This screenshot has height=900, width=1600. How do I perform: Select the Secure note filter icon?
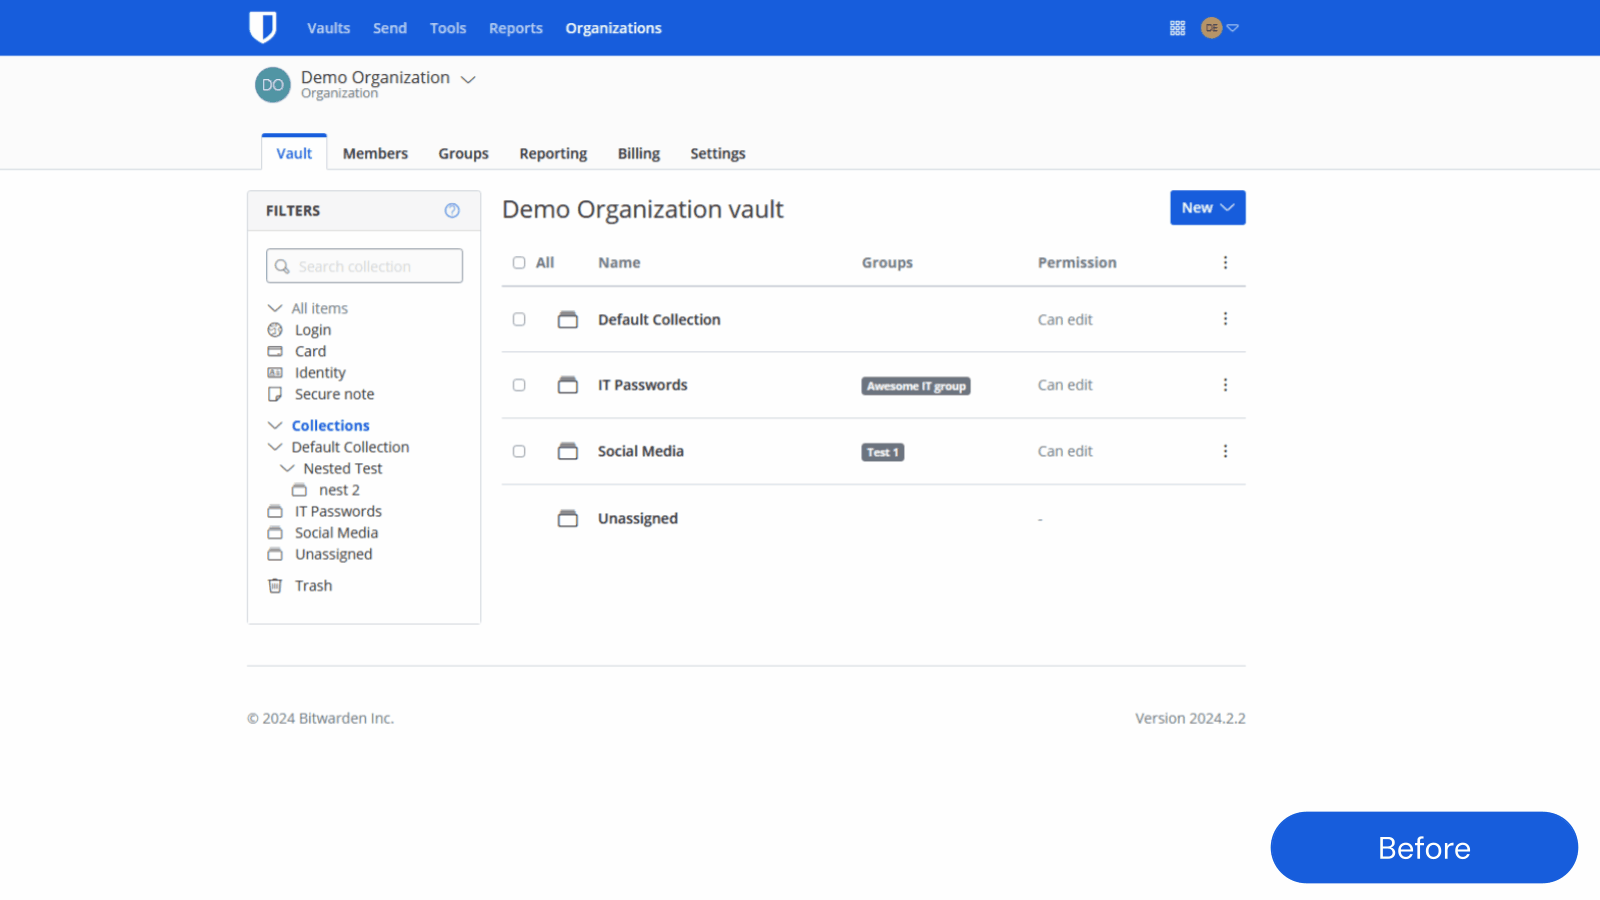pos(275,394)
